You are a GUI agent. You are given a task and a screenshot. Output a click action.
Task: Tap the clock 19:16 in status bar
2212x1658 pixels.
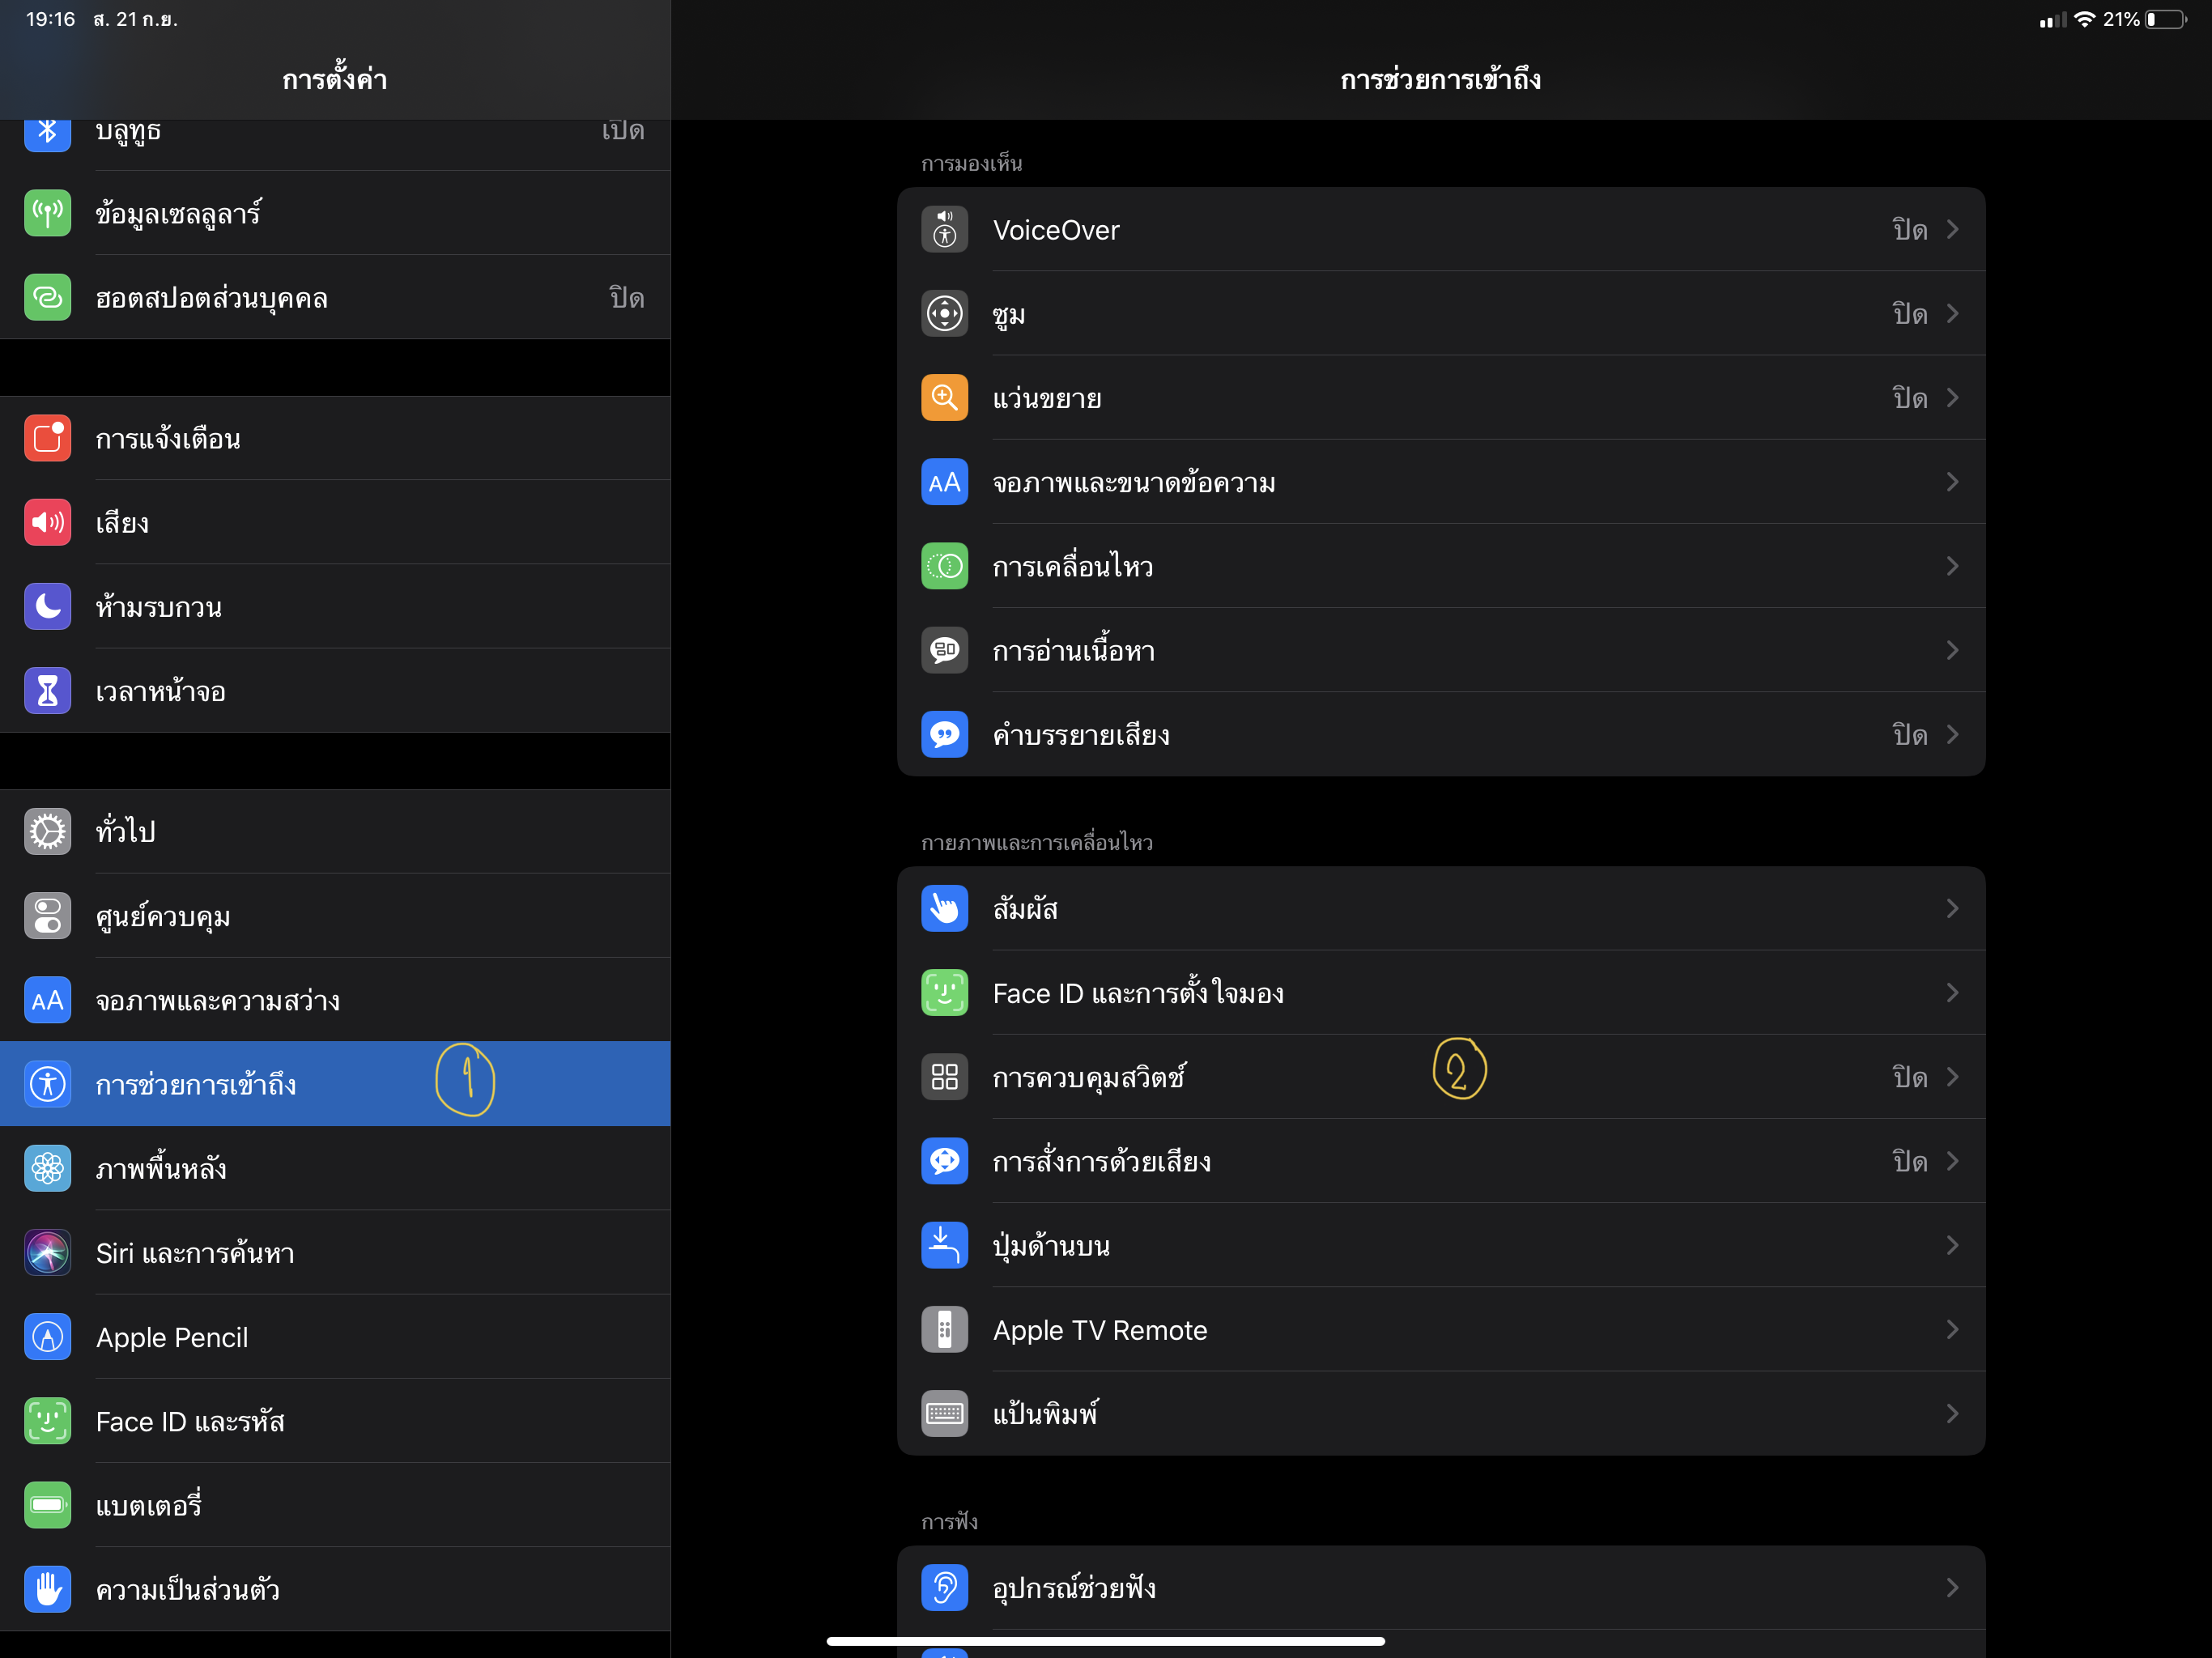point(50,20)
